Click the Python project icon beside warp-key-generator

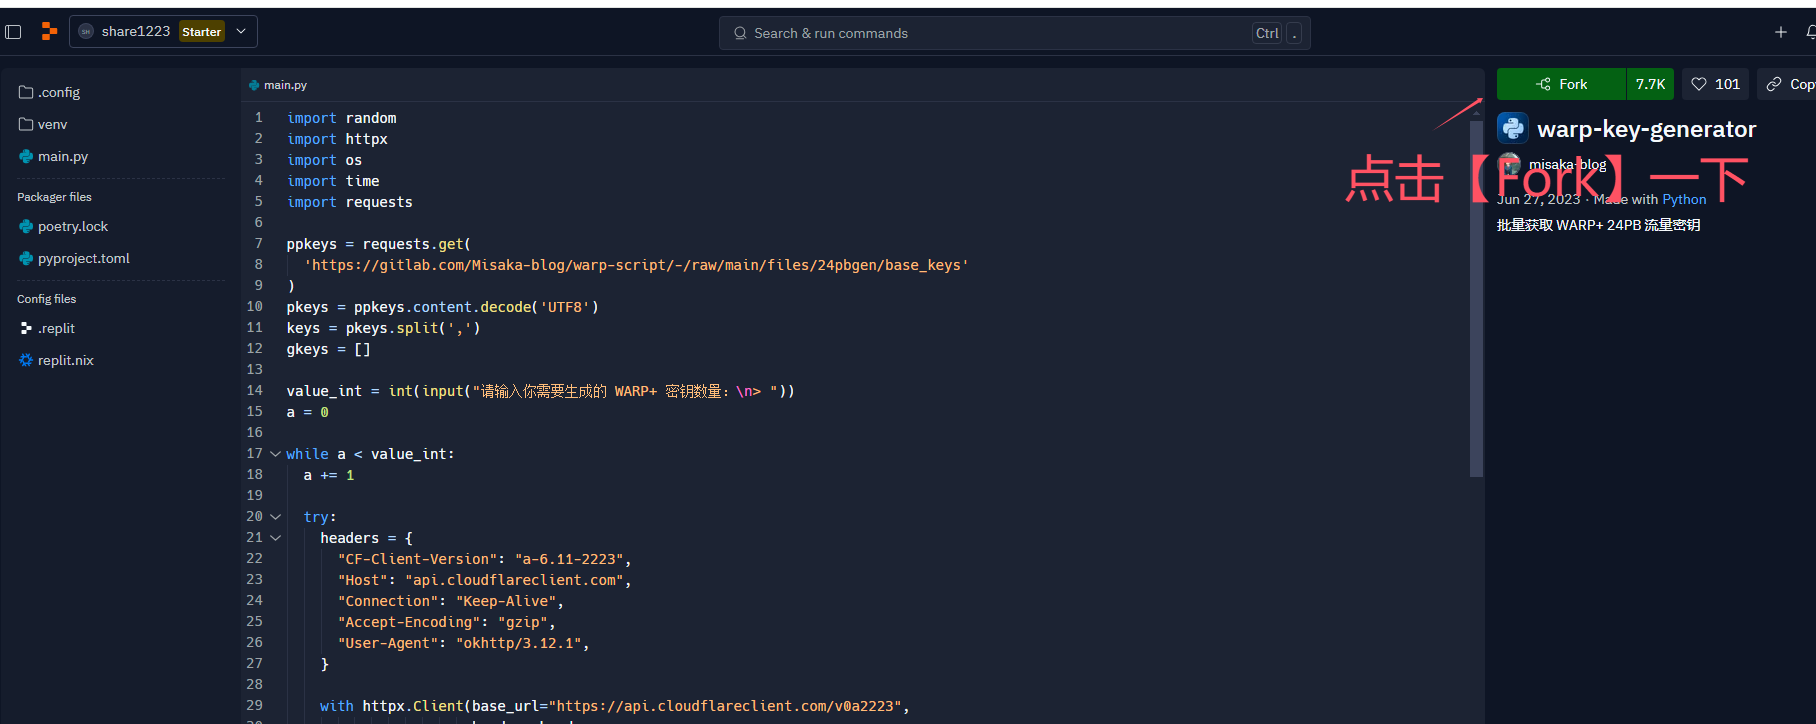(1512, 128)
